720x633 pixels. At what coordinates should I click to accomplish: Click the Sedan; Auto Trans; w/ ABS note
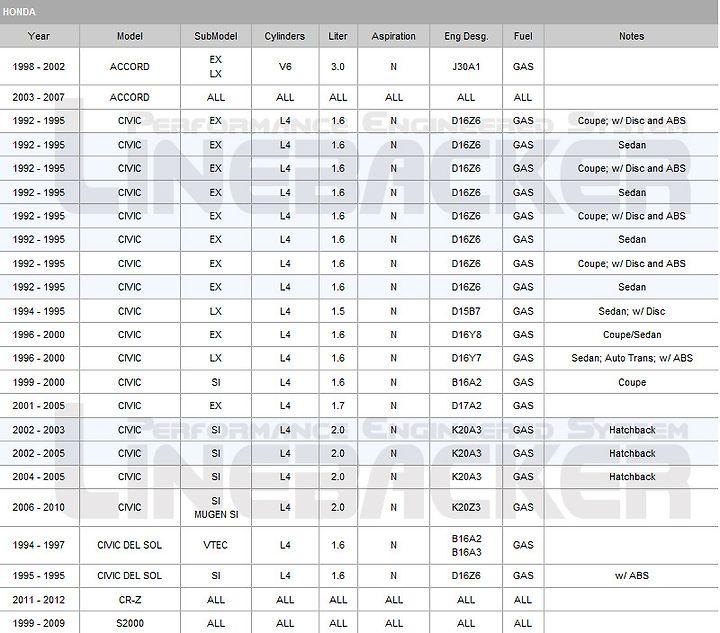click(631, 358)
